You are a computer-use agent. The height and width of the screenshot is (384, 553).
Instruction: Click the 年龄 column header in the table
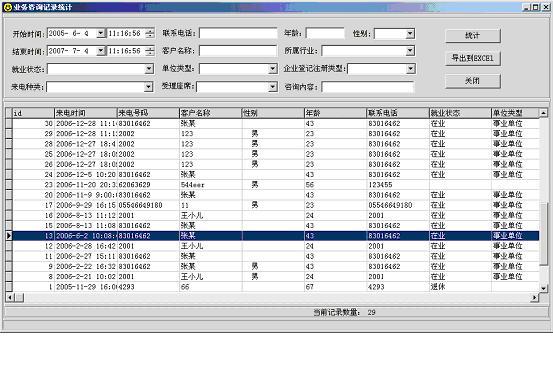tap(335, 113)
